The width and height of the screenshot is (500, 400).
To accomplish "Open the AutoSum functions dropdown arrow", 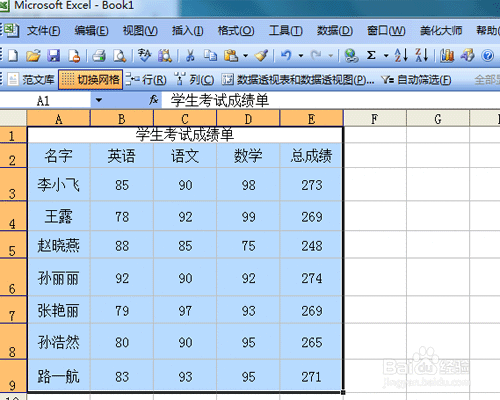I will pos(386,55).
